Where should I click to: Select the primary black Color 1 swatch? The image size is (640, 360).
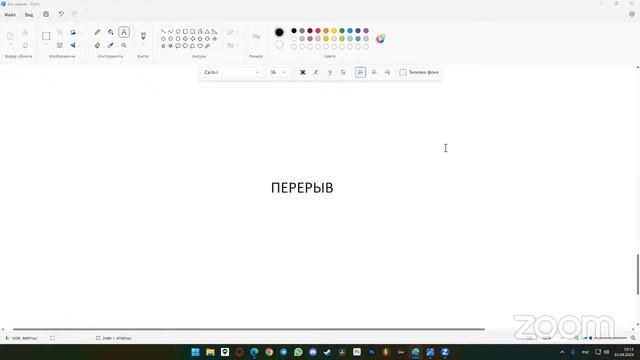pos(279,32)
